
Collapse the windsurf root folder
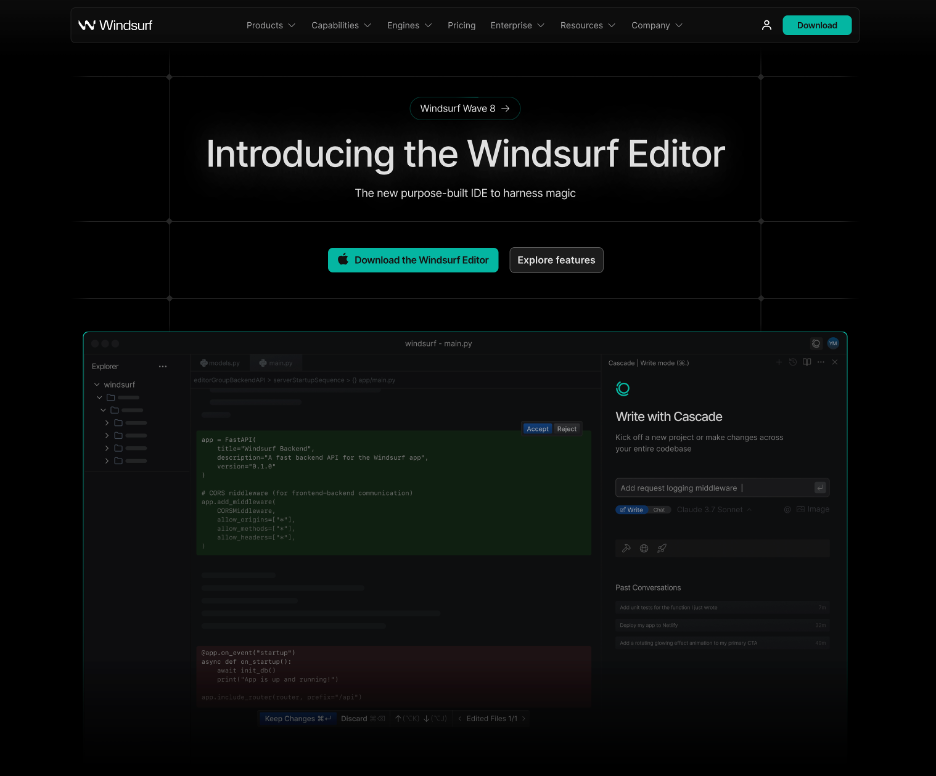(x=97, y=384)
